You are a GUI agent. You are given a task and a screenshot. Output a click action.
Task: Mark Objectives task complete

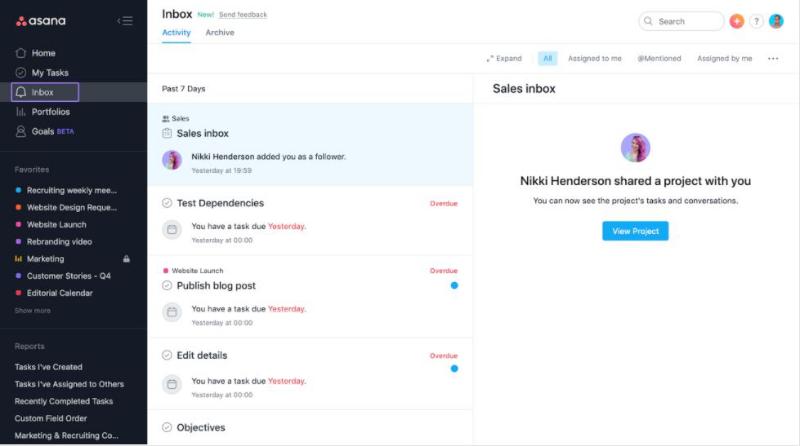coord(167,427)
